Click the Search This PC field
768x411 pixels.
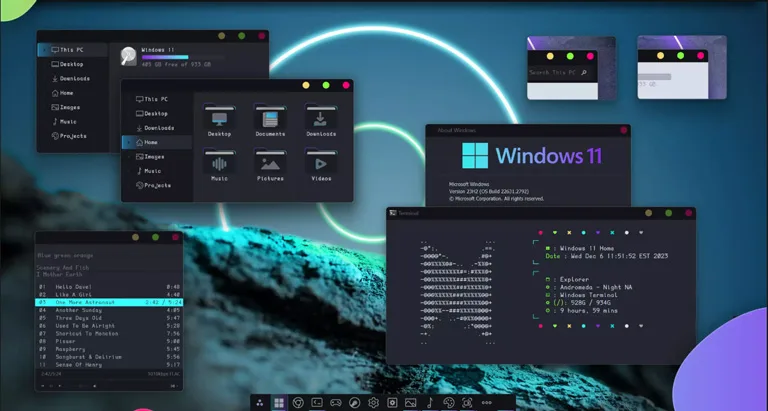[x=562, y=73]
